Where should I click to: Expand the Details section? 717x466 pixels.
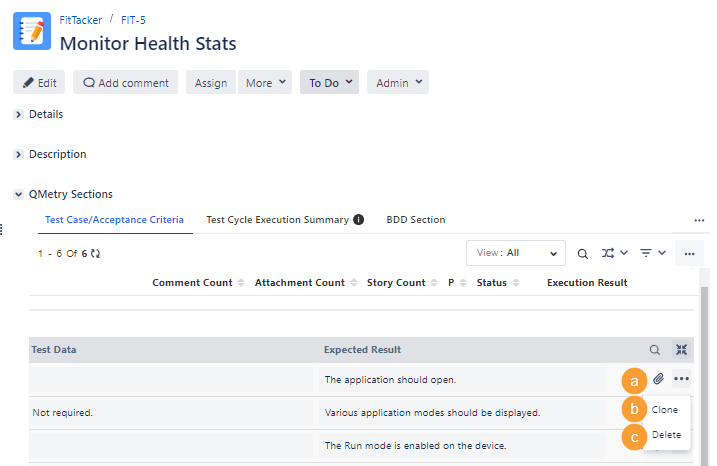point(19,115)
